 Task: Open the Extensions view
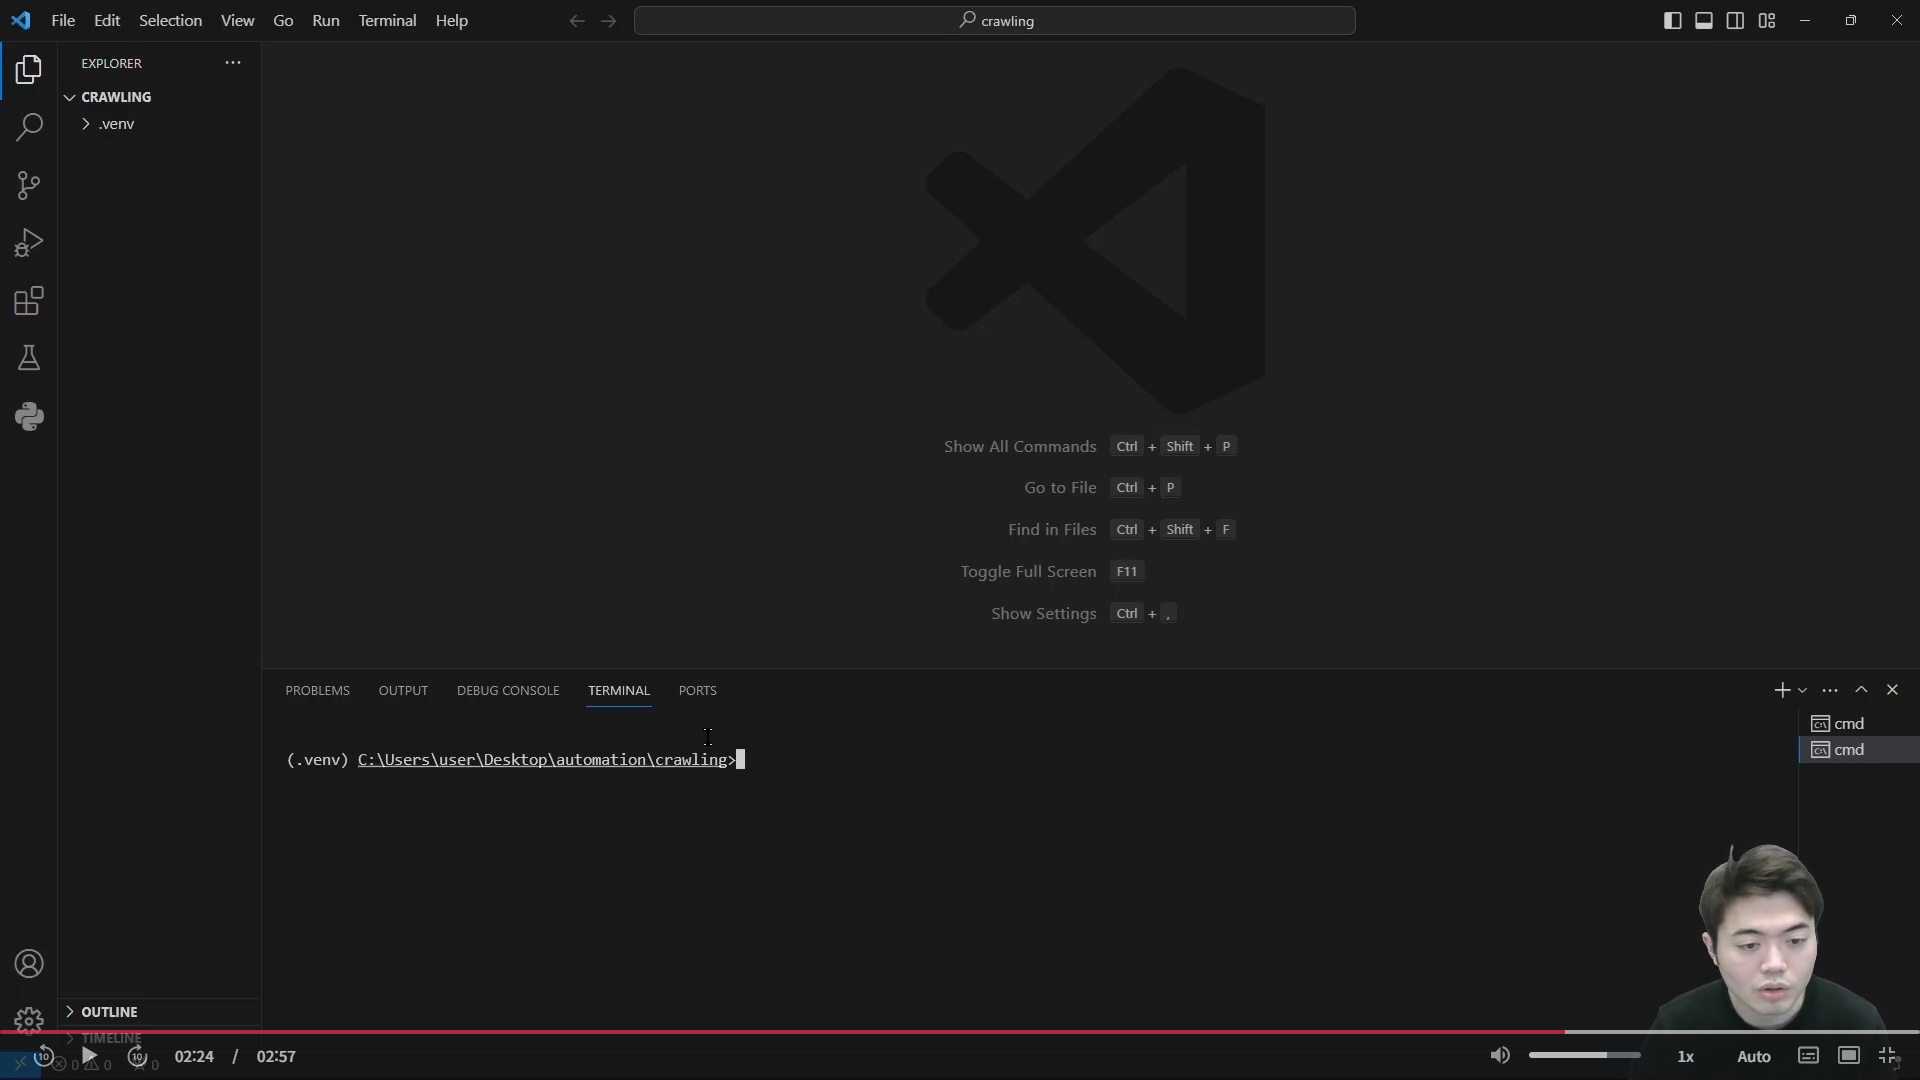pyautogui.click(x=29, y=301)
